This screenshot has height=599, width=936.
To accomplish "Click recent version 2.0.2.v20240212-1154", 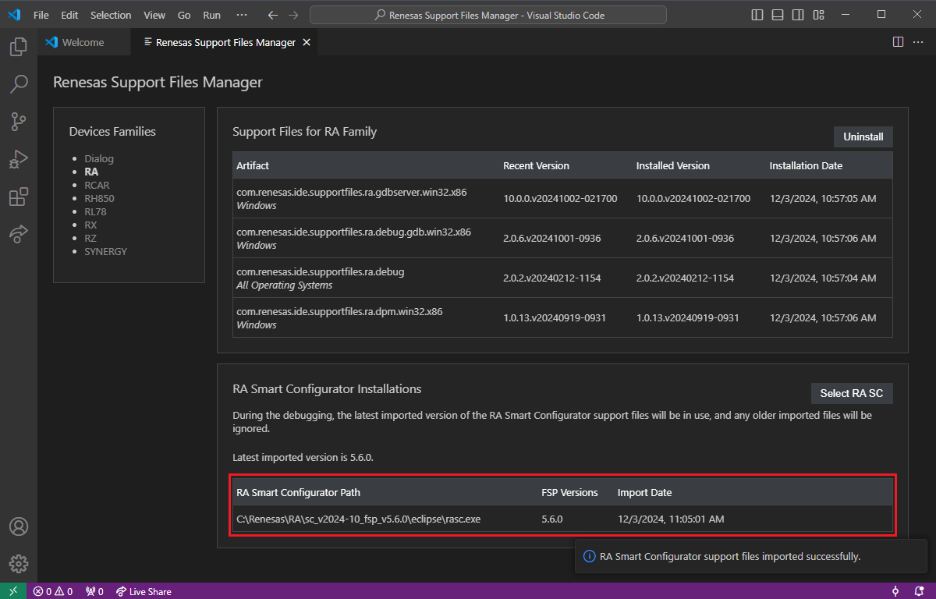I will [x=552, y=278].
